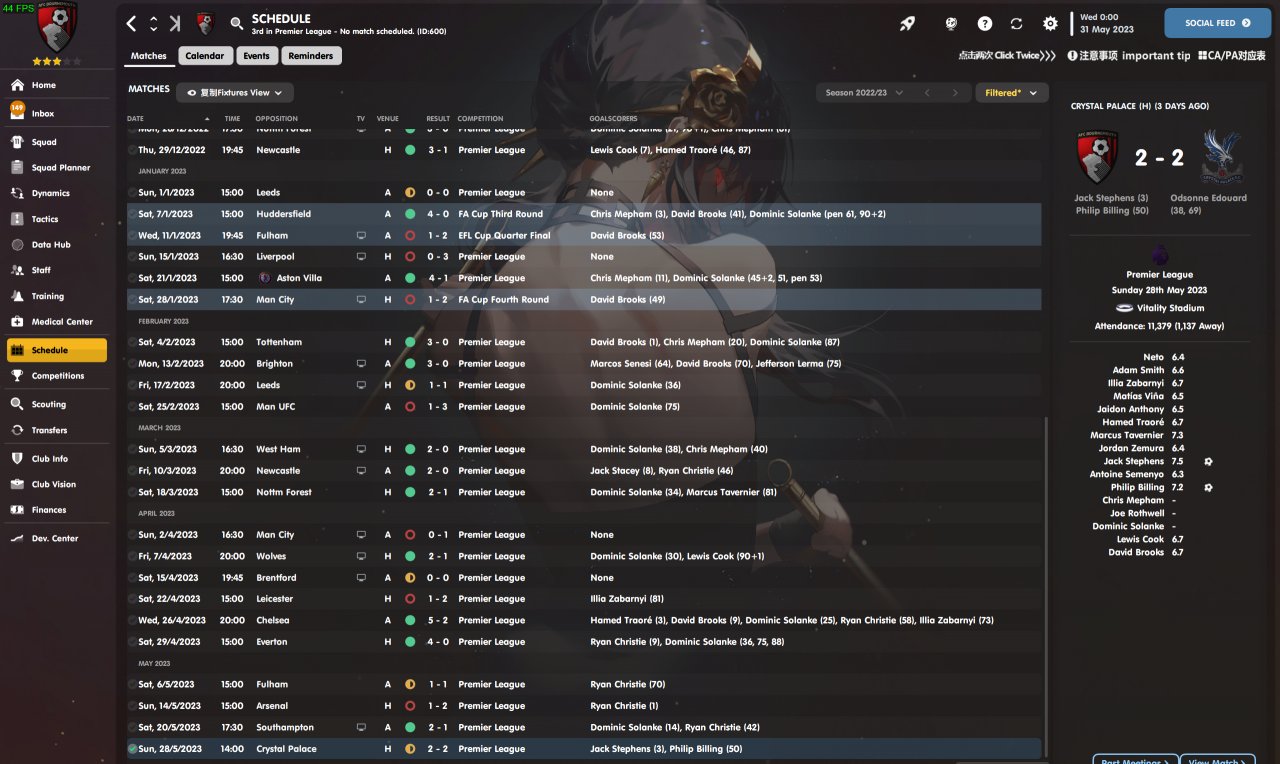The height and width of the screenshot is (764, 1280).
Task: Select Jack Stephens in the ratings list
Action: (x=1133, y=462)
